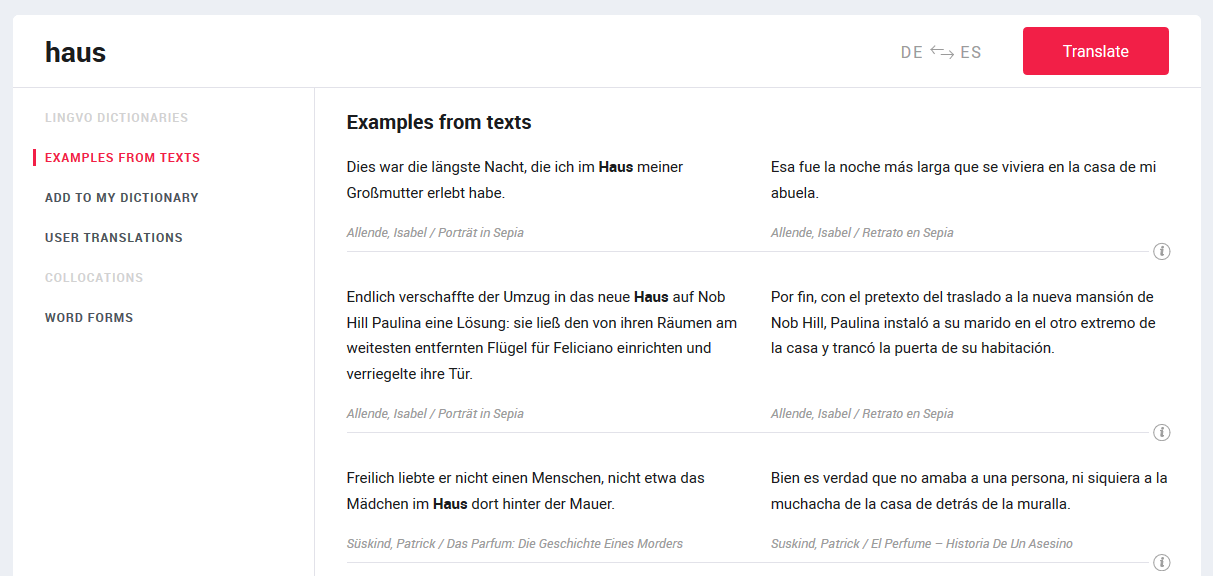
Task: Open User translations section
Action: [114, 238]
